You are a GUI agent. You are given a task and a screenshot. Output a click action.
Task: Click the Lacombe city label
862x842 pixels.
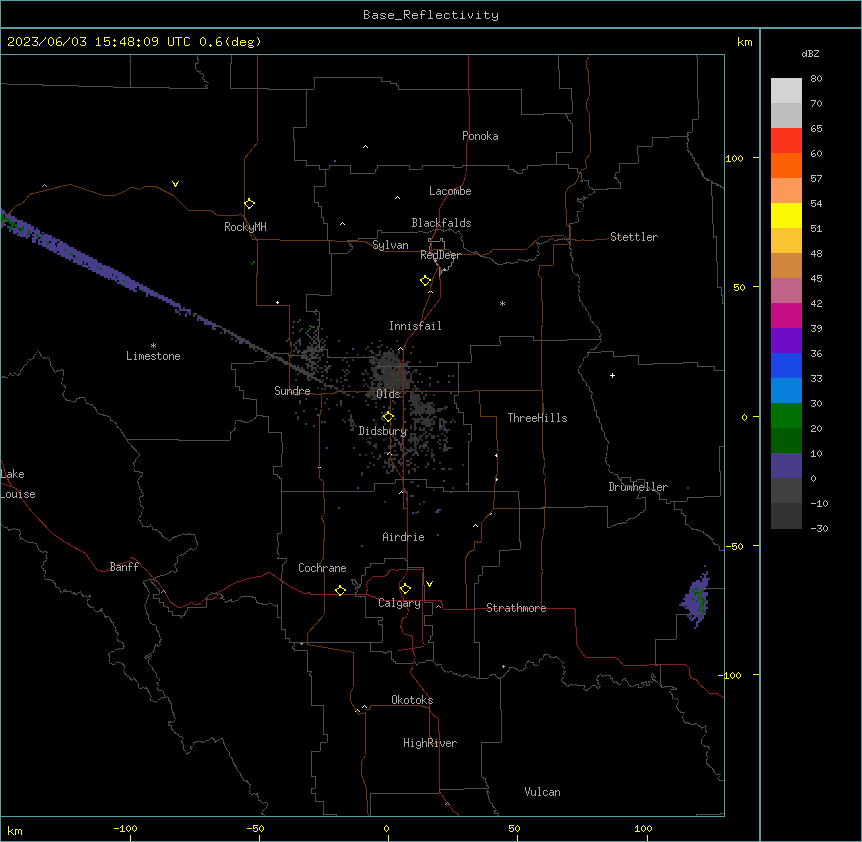pyautogui.click(x=450, y=191)
